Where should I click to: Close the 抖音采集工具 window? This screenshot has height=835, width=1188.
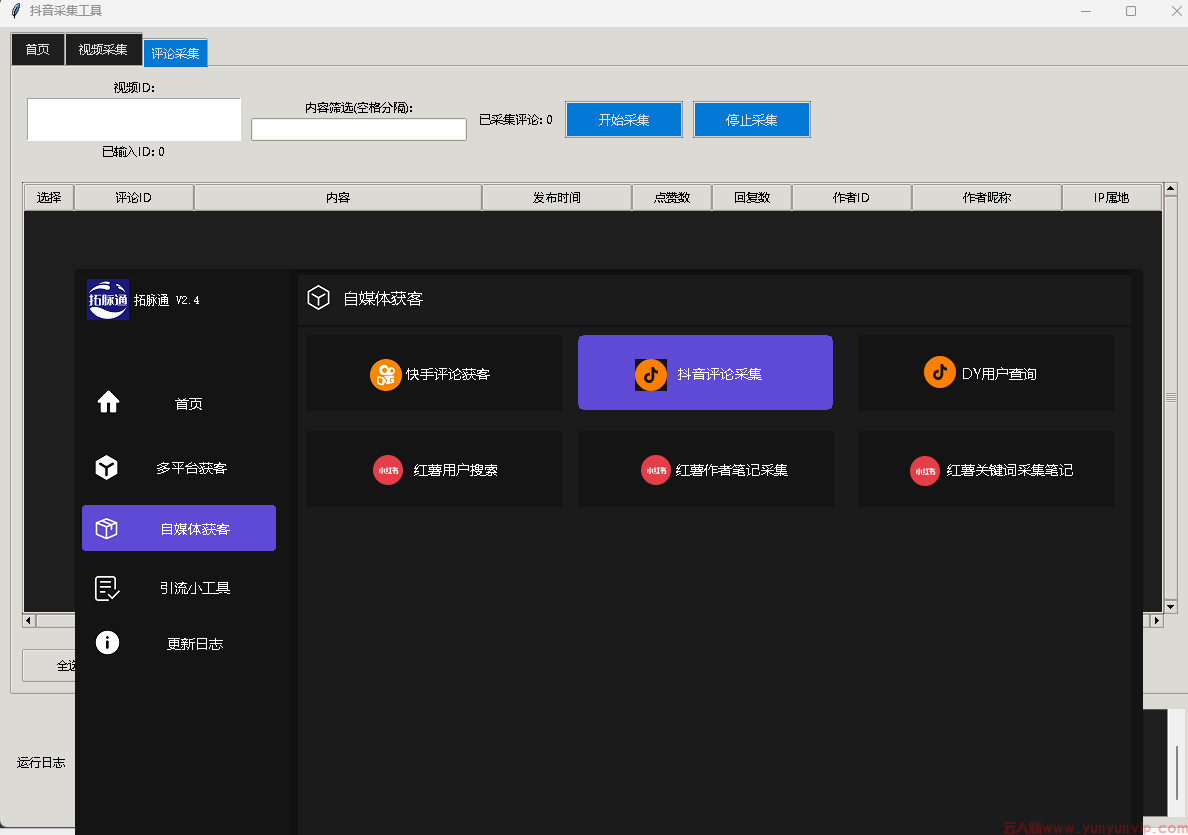coord(1177,11)
